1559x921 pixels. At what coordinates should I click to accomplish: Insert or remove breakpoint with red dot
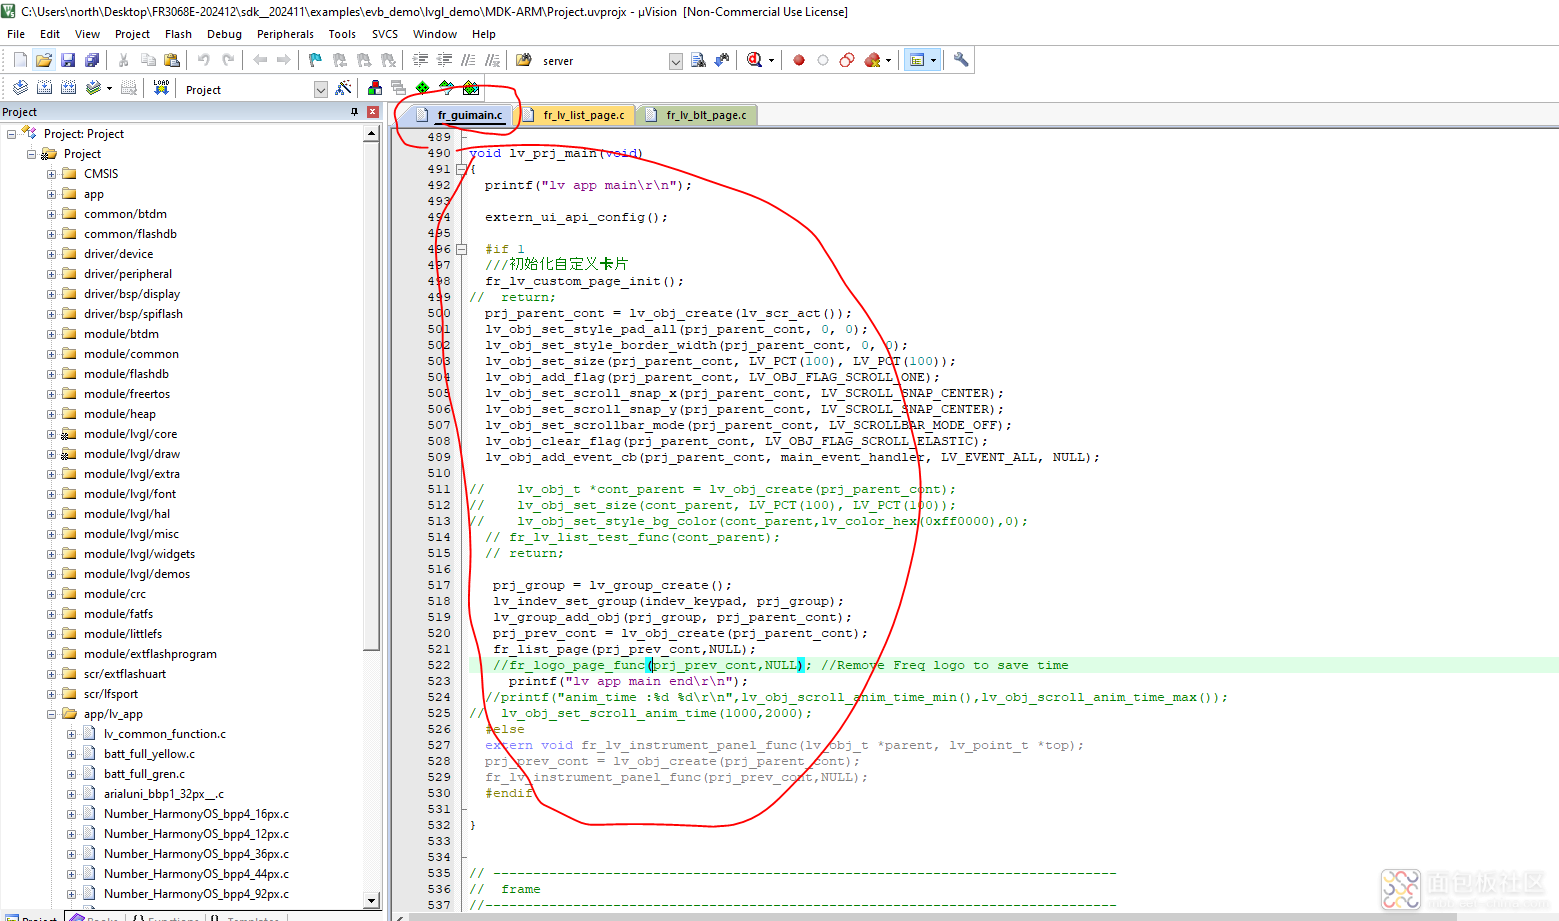coord(799,60)
